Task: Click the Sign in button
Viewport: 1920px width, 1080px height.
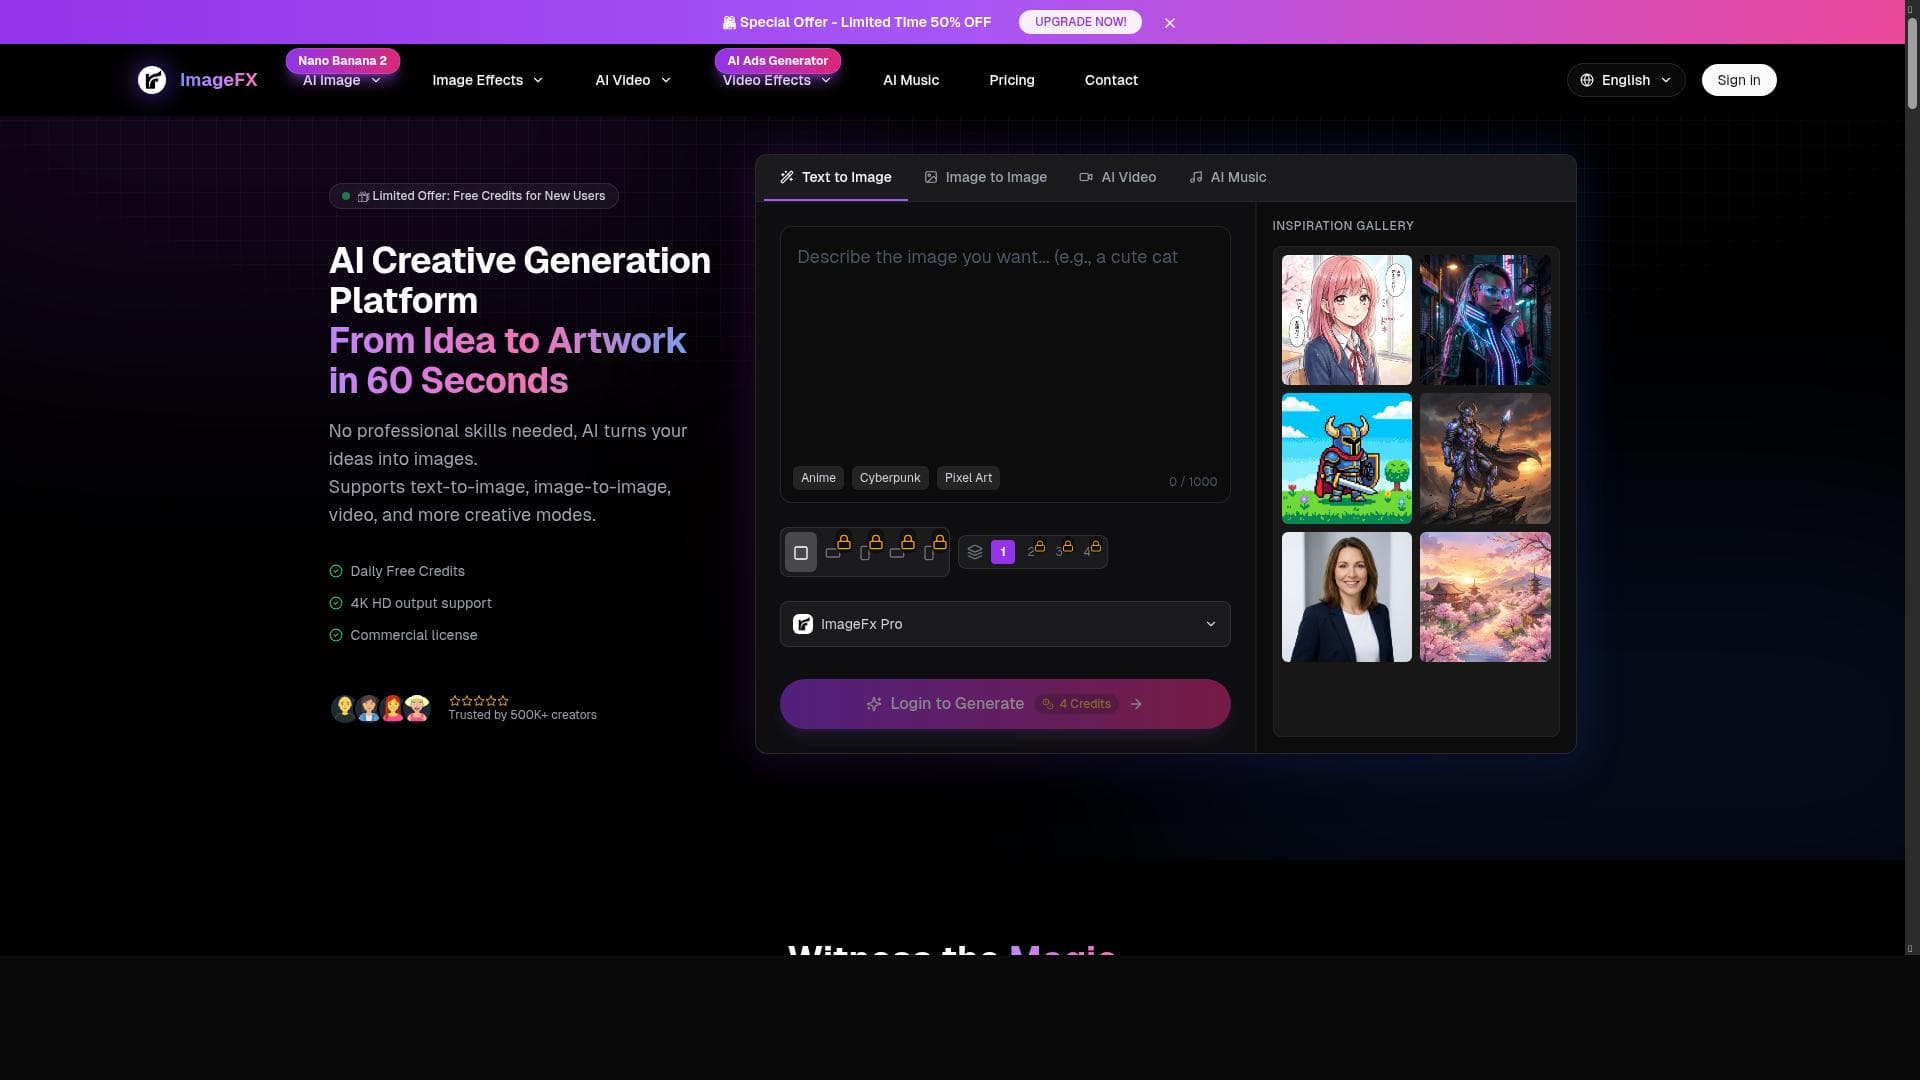Action: click(1738, 80)
